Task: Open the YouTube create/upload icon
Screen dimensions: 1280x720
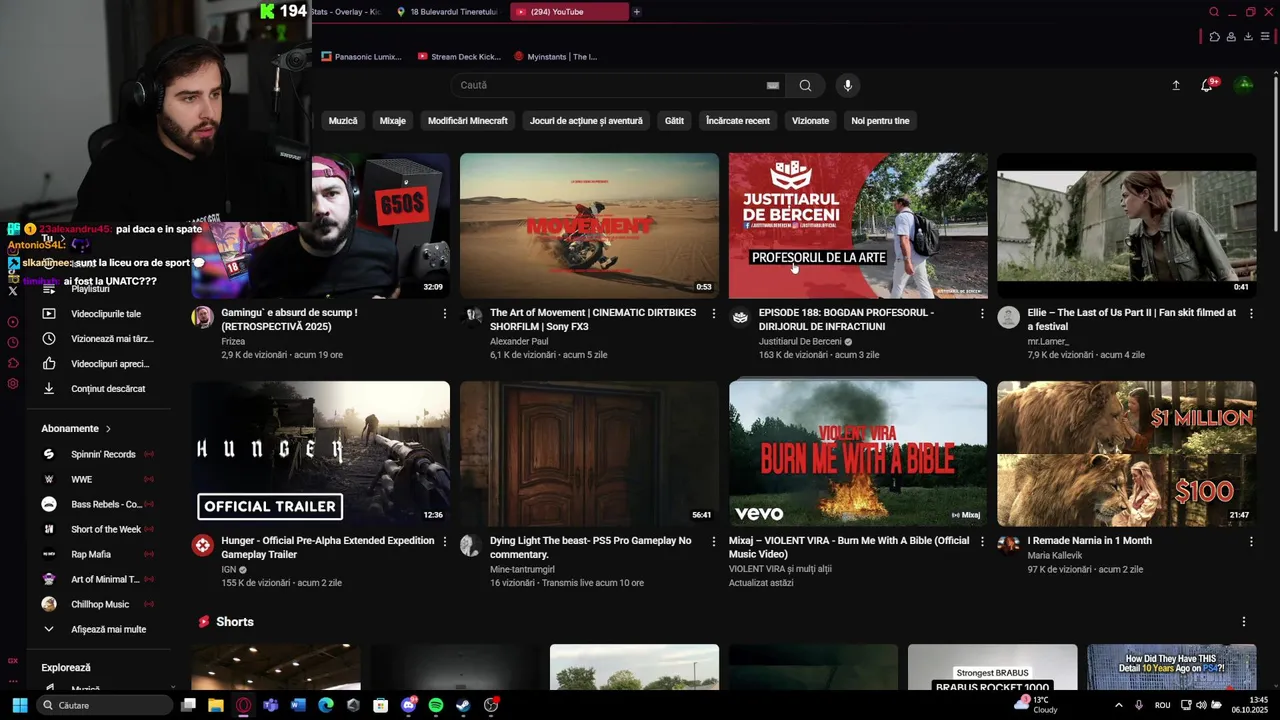Action: click(1176, 86)
